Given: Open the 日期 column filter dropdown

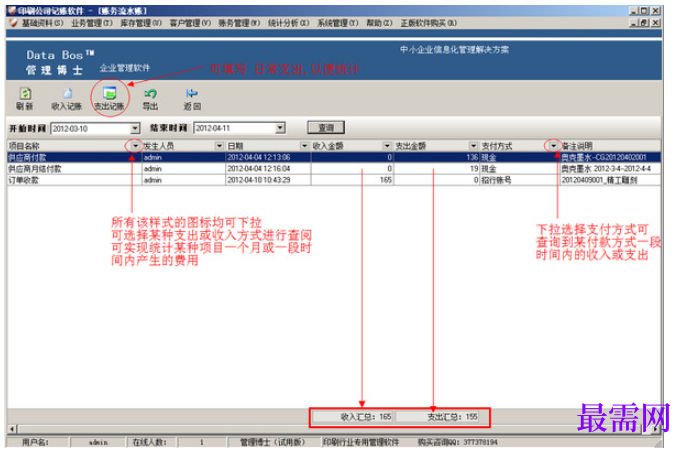Looking at the screenshot, I should [305, 146].
